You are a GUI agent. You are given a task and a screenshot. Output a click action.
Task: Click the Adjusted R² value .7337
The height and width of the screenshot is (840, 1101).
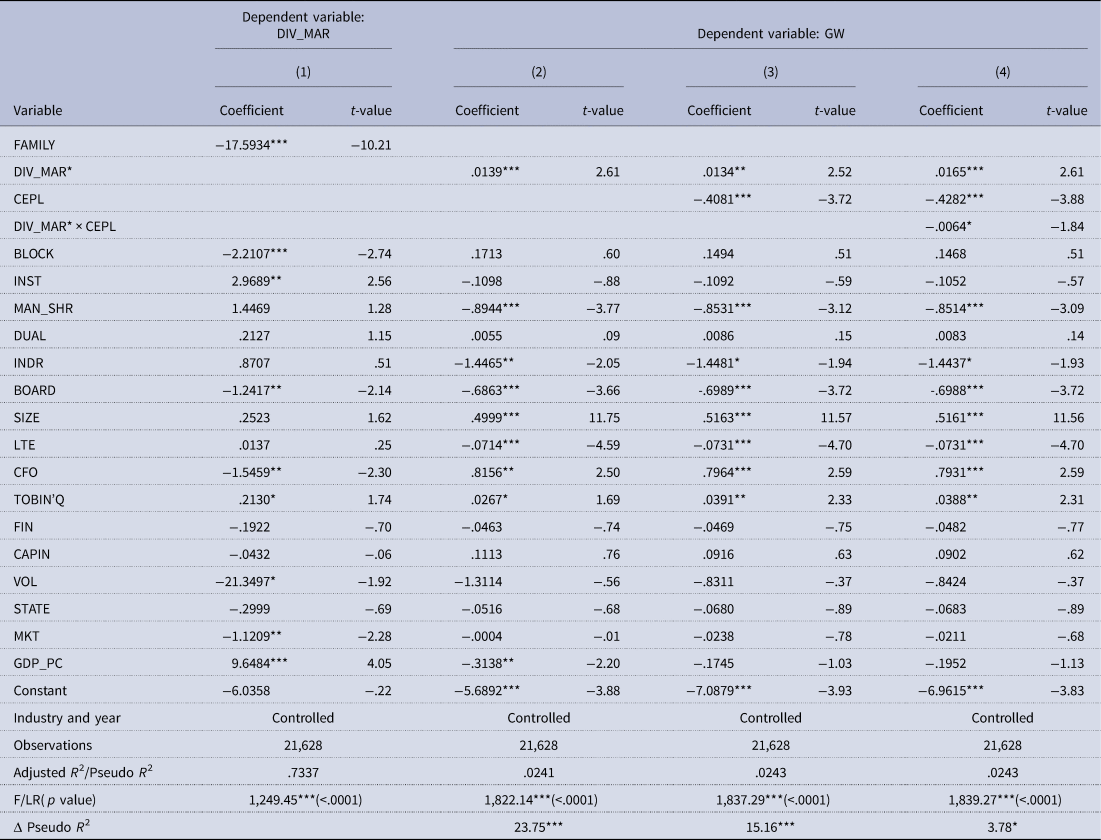click(303, 772)
